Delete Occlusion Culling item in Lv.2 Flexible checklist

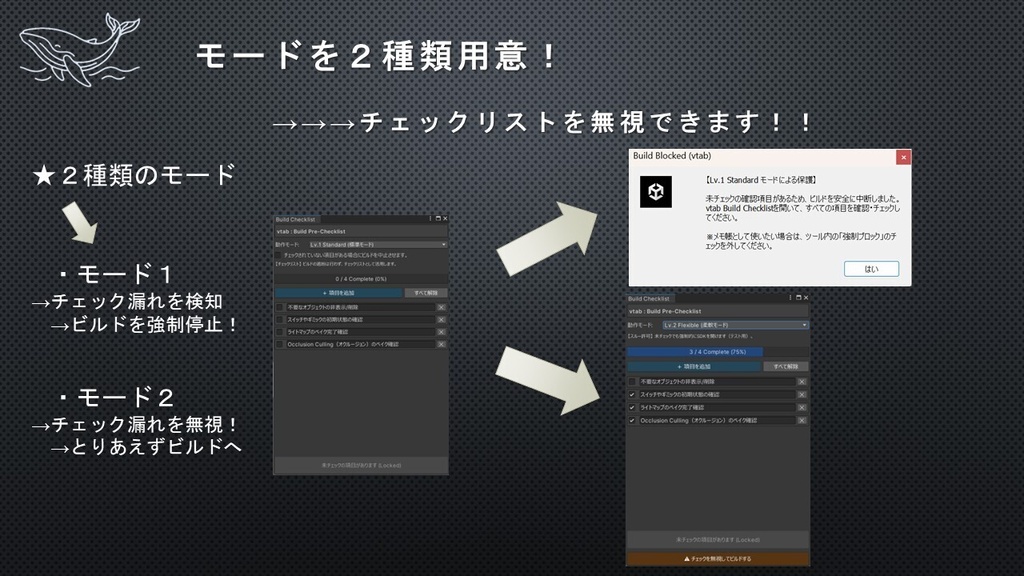[x=802, y=421]
